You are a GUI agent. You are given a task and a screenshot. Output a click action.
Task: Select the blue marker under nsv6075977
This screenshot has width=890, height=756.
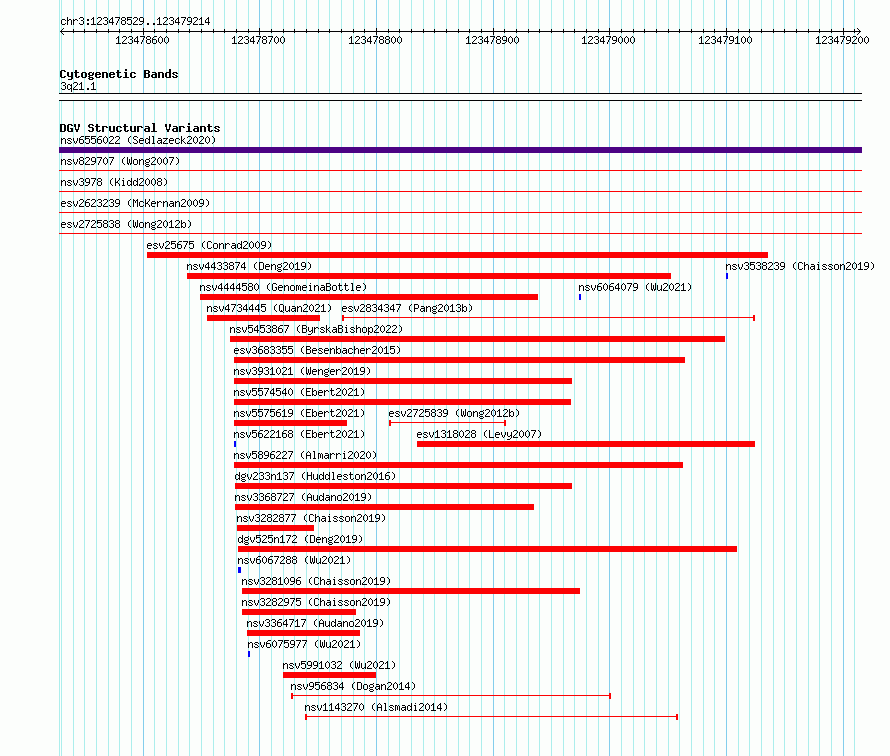click(x=249, y=654)
